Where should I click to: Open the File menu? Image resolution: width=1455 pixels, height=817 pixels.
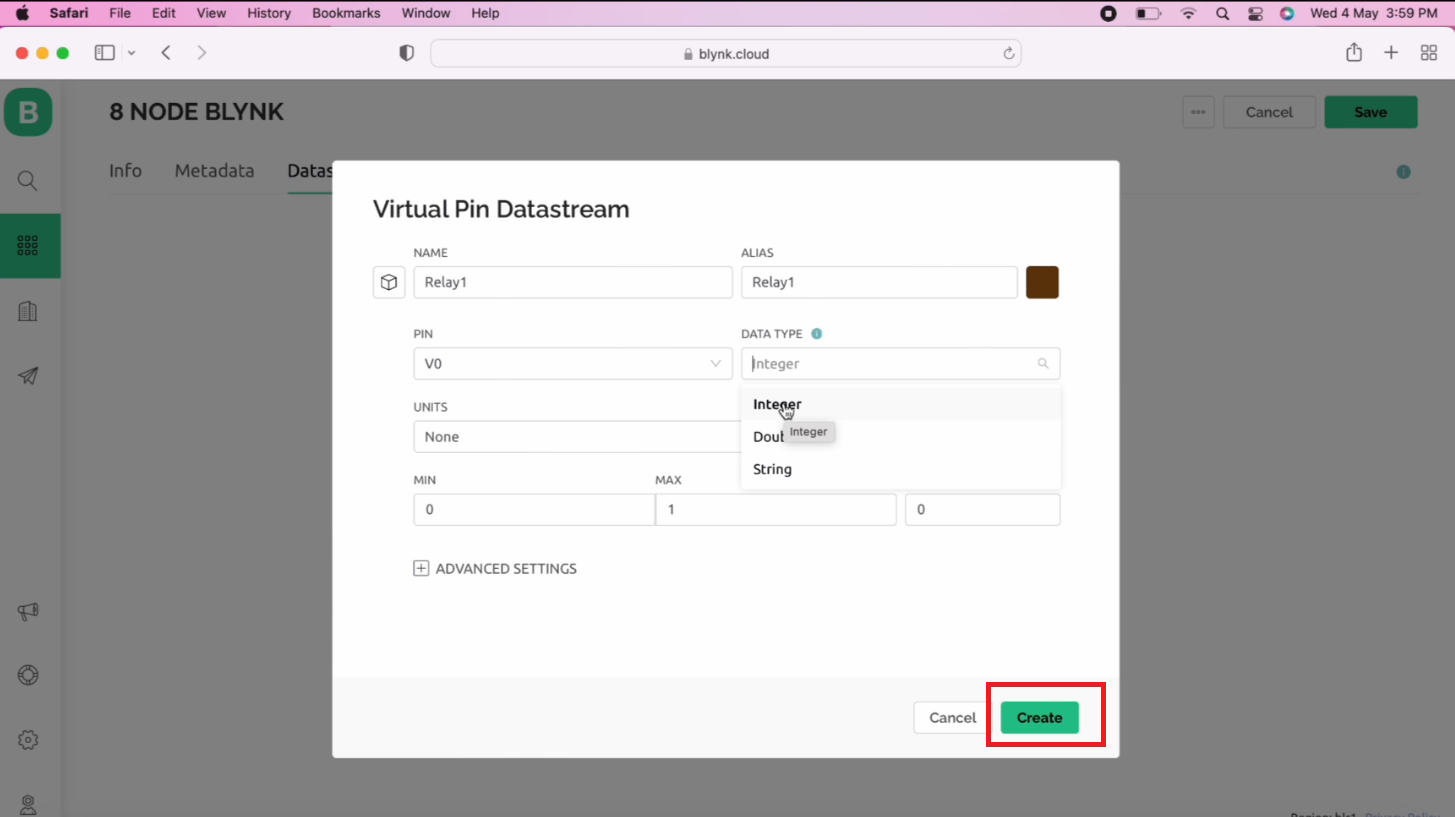click(x=120, y=13)
